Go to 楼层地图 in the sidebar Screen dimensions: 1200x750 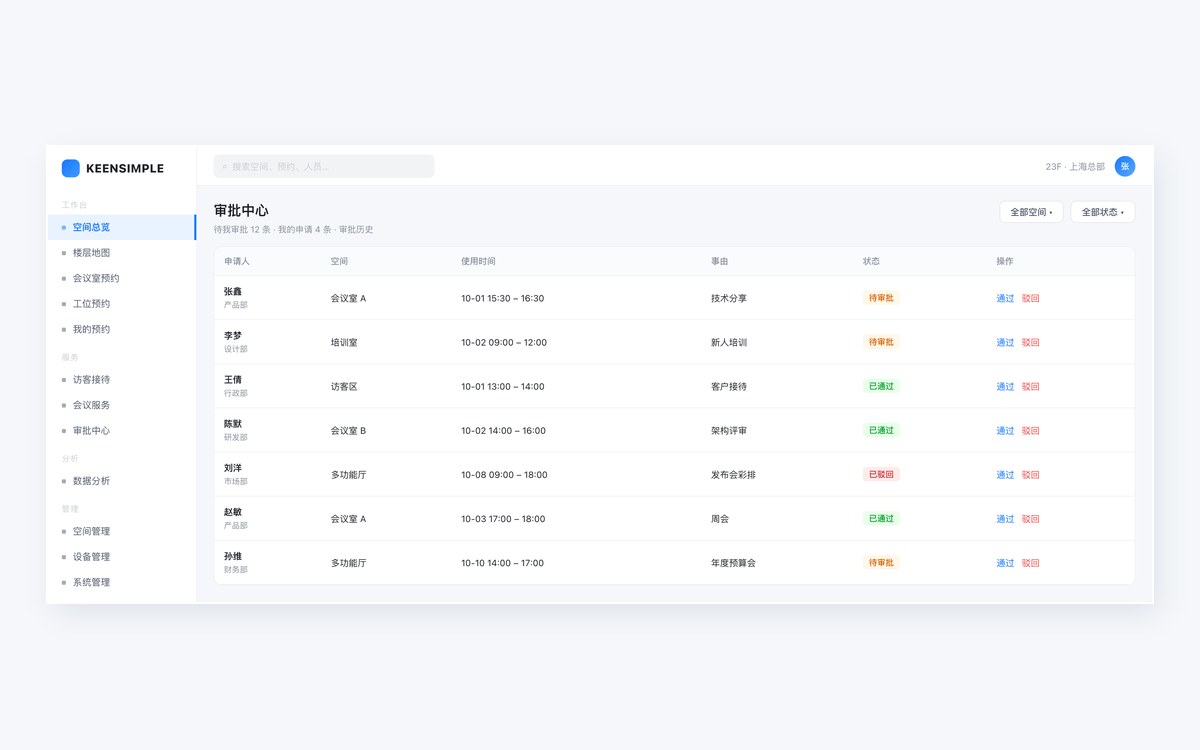tap(121, 253)
